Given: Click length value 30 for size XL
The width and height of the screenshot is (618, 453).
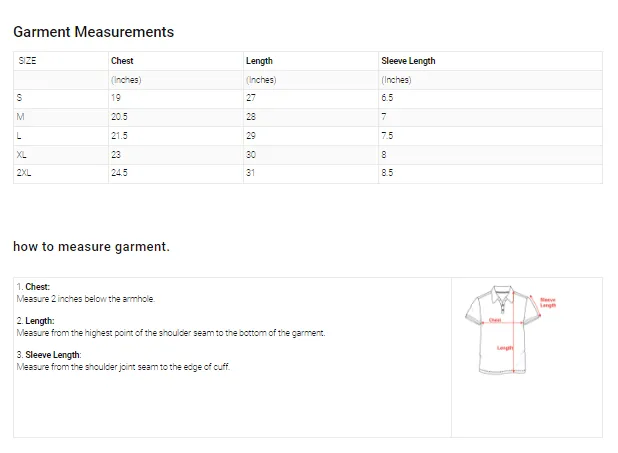Looking at the screenshot, I should pyautogui.click(x=251, y=154).
